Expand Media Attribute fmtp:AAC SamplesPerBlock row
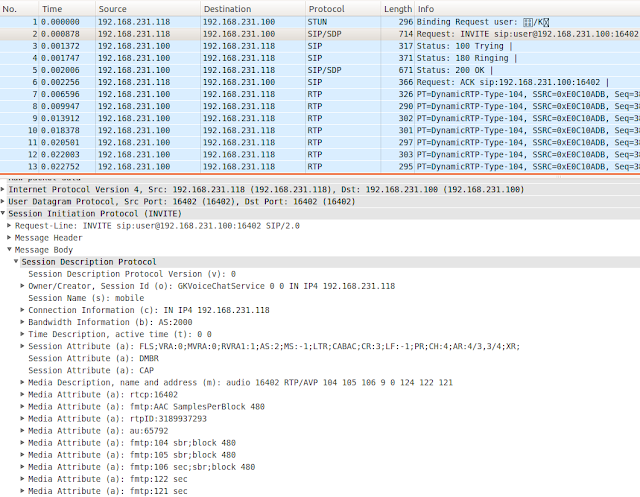 click(x=22, y=406)
